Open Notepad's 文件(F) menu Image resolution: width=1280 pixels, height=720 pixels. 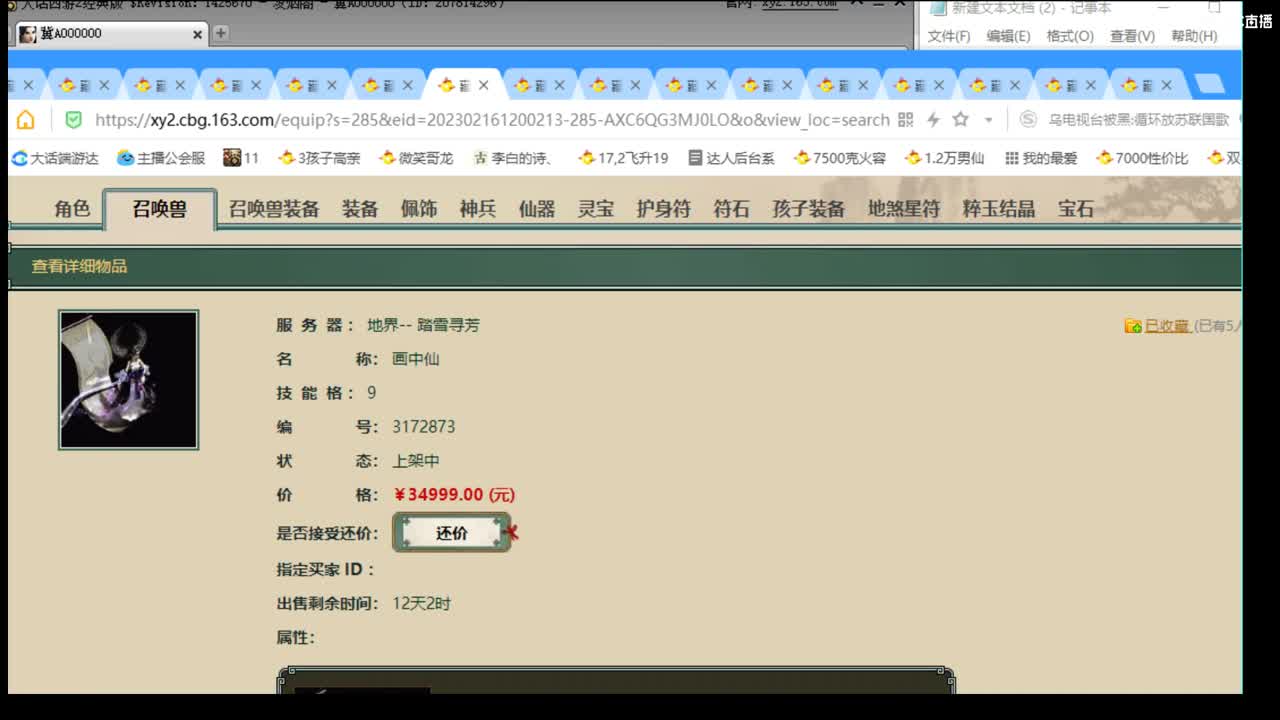pyautogui.click(x=949, y=36)
